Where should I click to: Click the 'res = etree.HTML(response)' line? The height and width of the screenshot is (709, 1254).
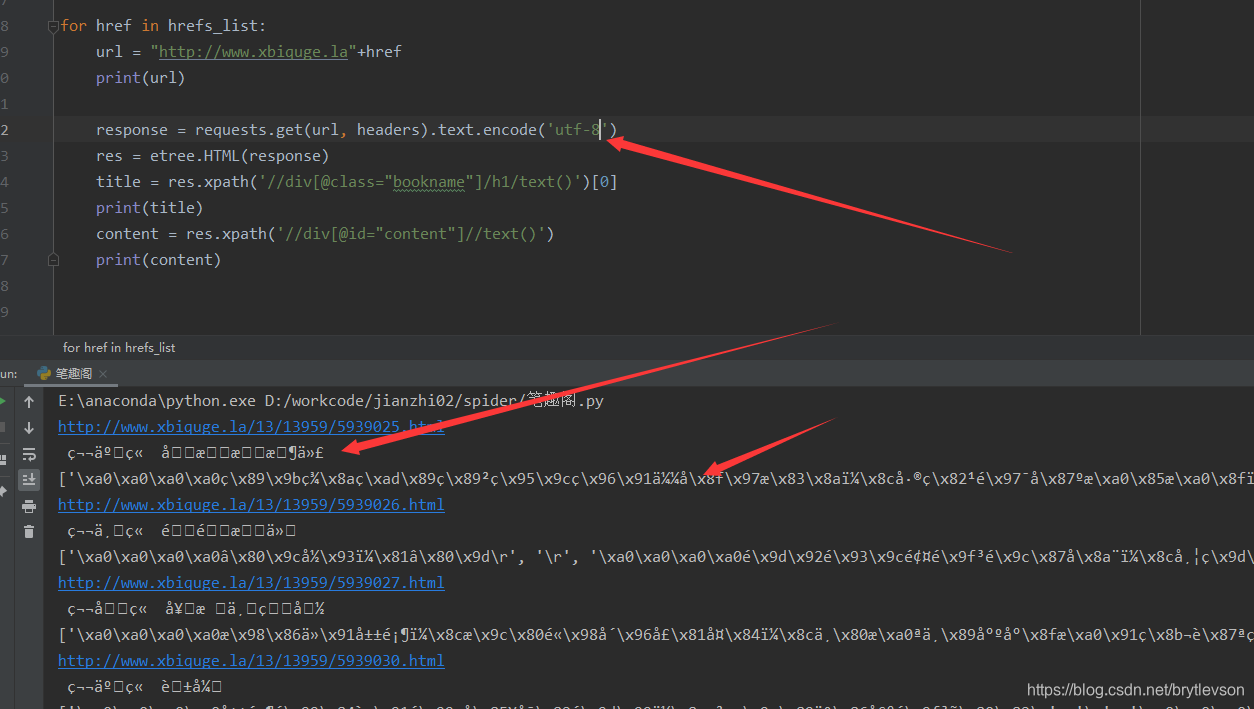212,155
